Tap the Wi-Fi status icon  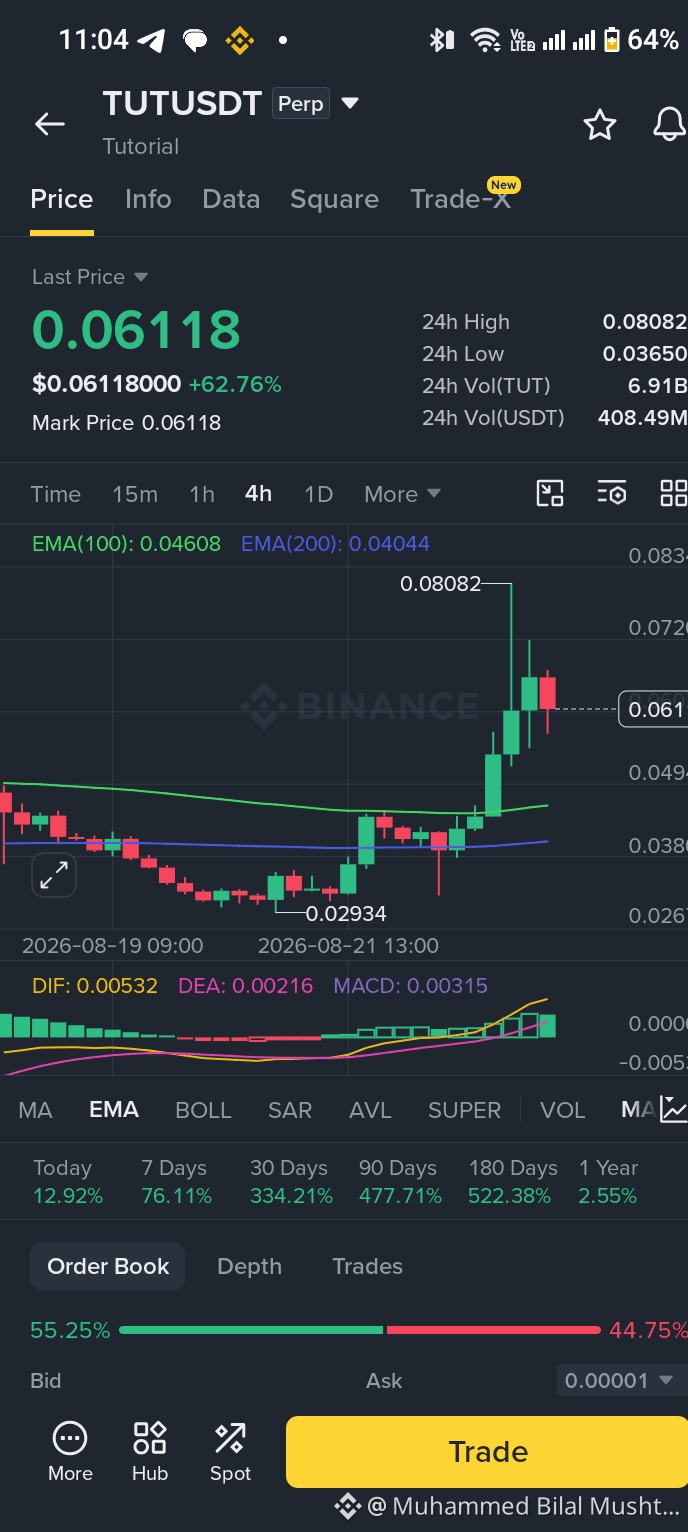click(x=486, y=40)
